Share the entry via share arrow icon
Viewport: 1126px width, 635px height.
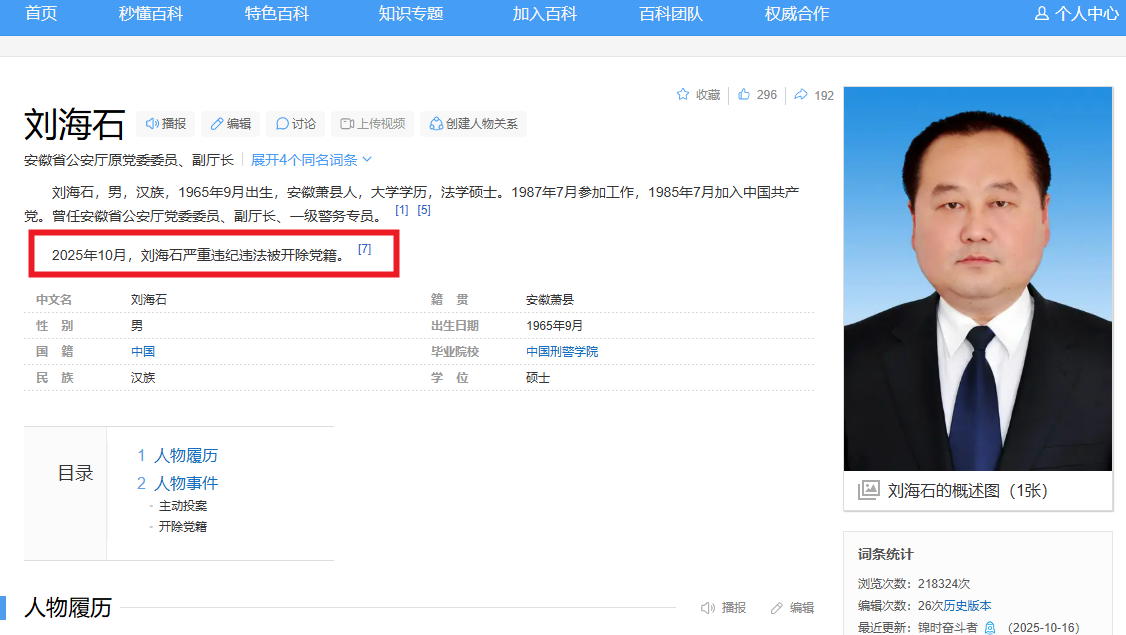pyautogui.click(x=801, y=95)
